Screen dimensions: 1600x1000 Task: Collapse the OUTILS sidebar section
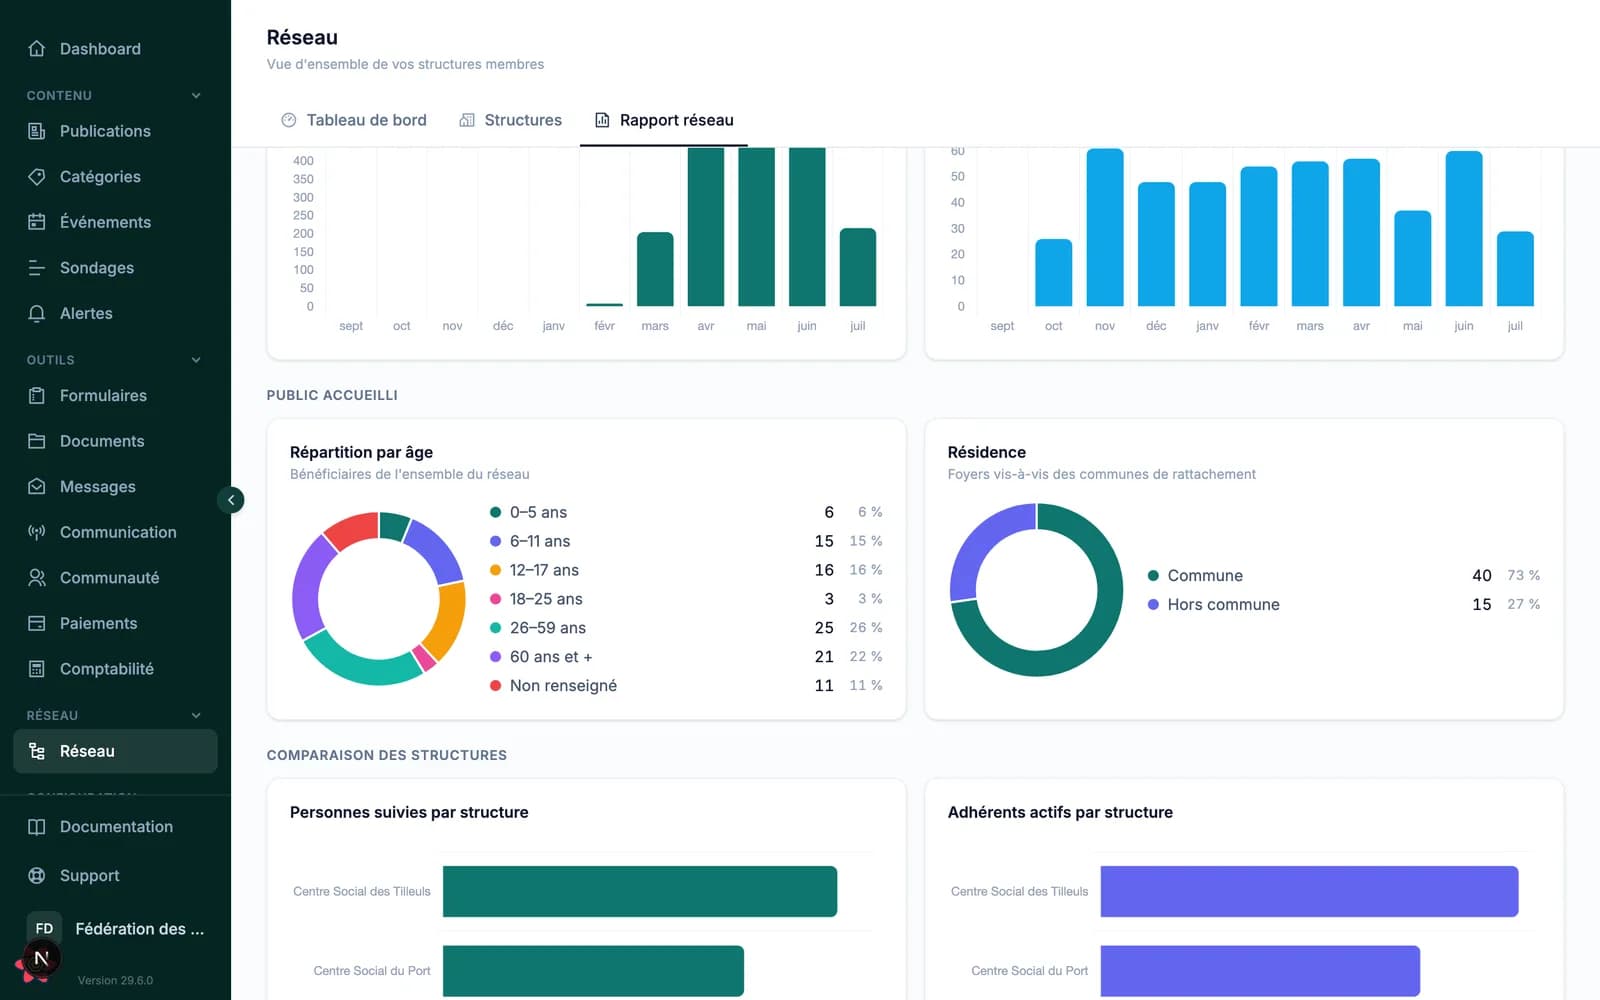196,360
